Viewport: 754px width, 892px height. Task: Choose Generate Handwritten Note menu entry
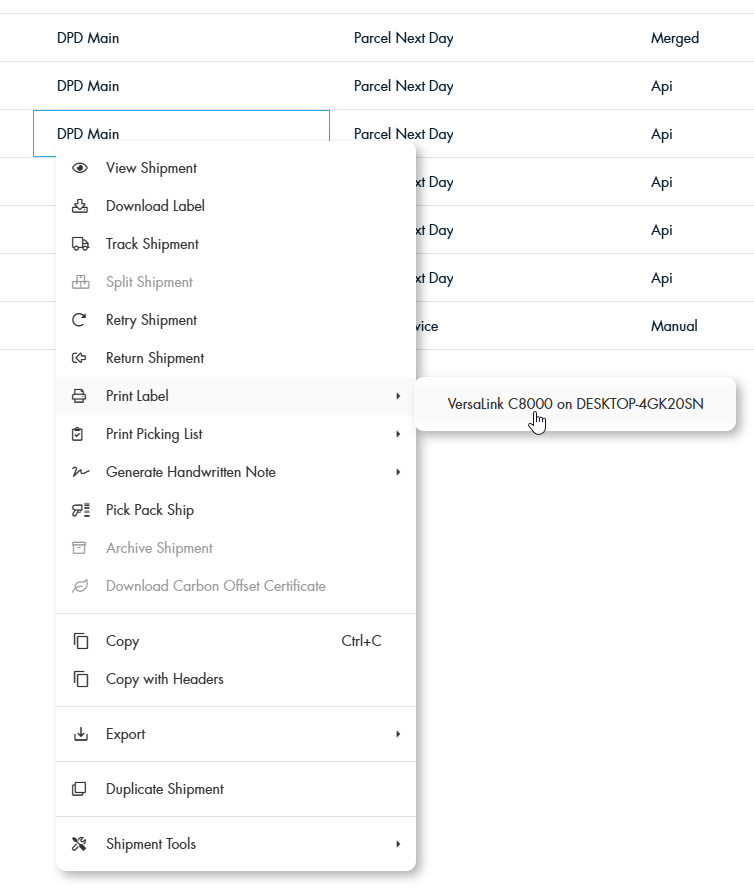190,472
